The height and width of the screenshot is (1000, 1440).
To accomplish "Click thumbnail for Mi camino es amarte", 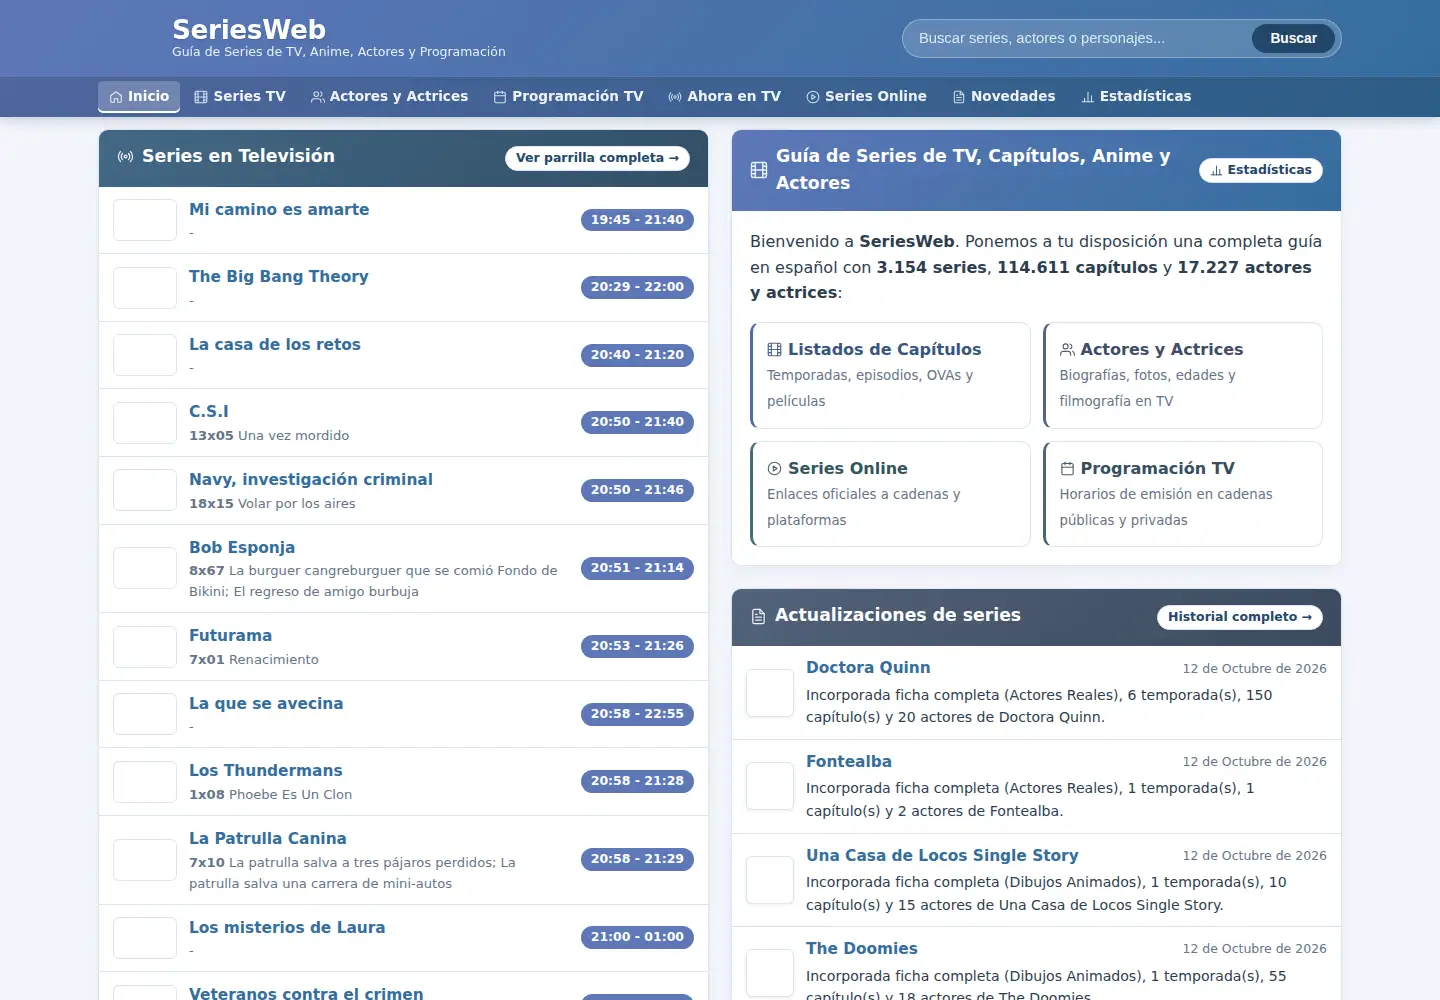I will point(145,220).
